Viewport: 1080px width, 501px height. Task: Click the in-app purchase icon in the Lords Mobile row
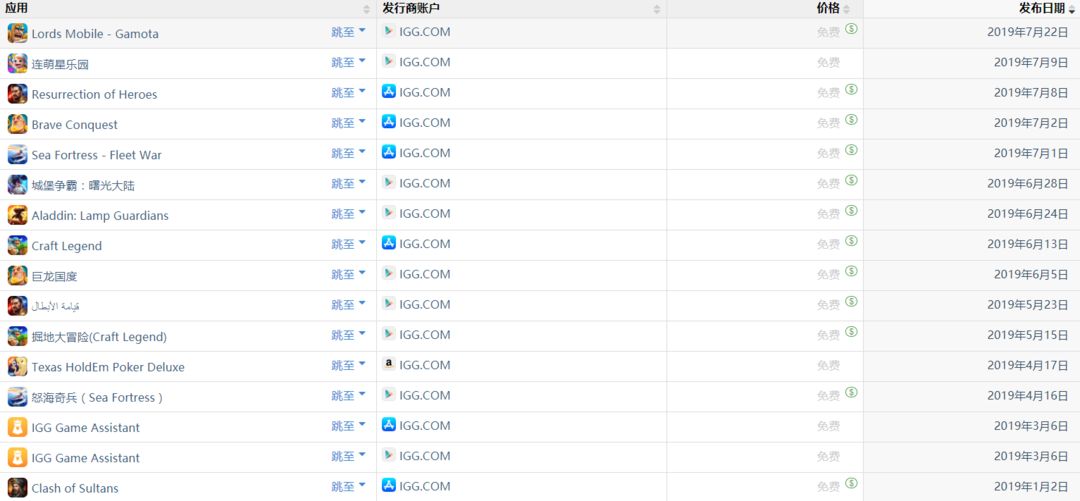click(851, 29)
